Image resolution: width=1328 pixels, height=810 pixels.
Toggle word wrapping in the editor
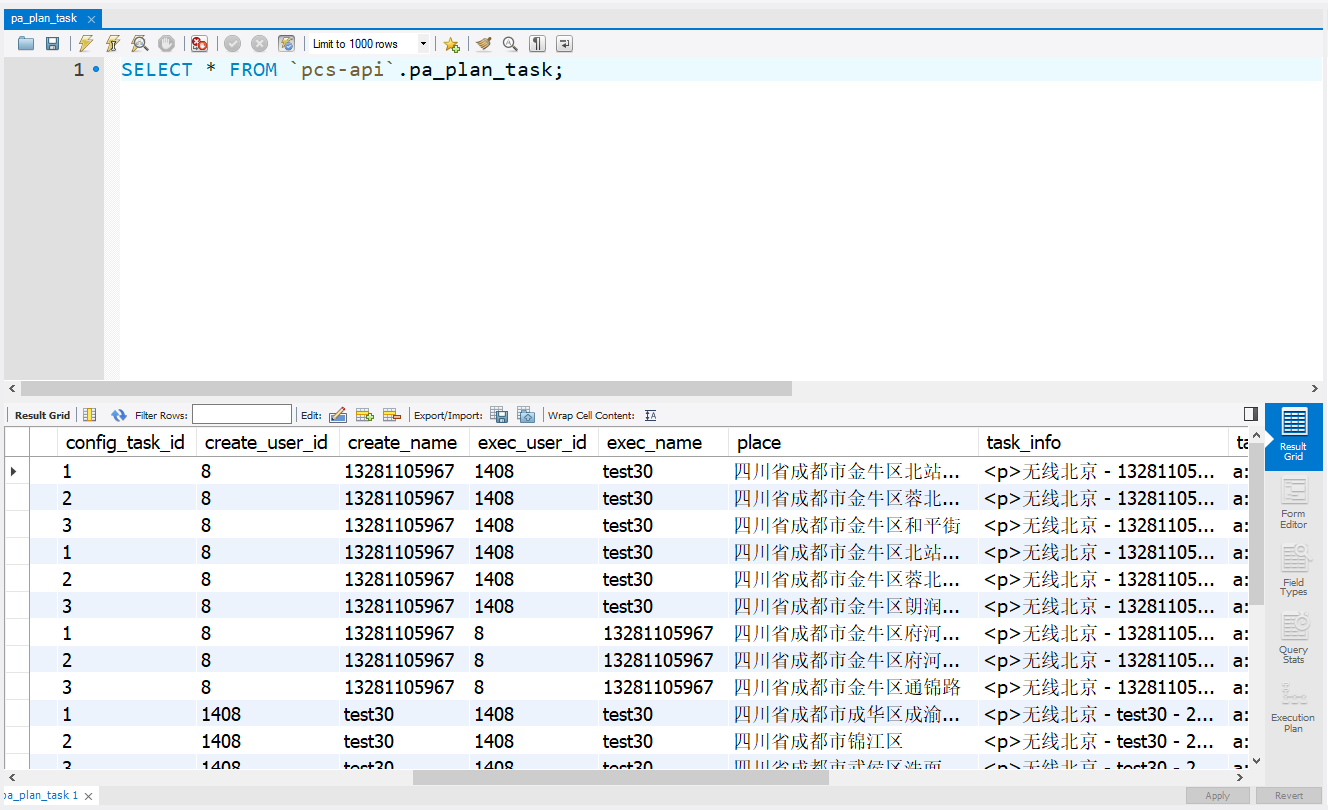point(565,44)
